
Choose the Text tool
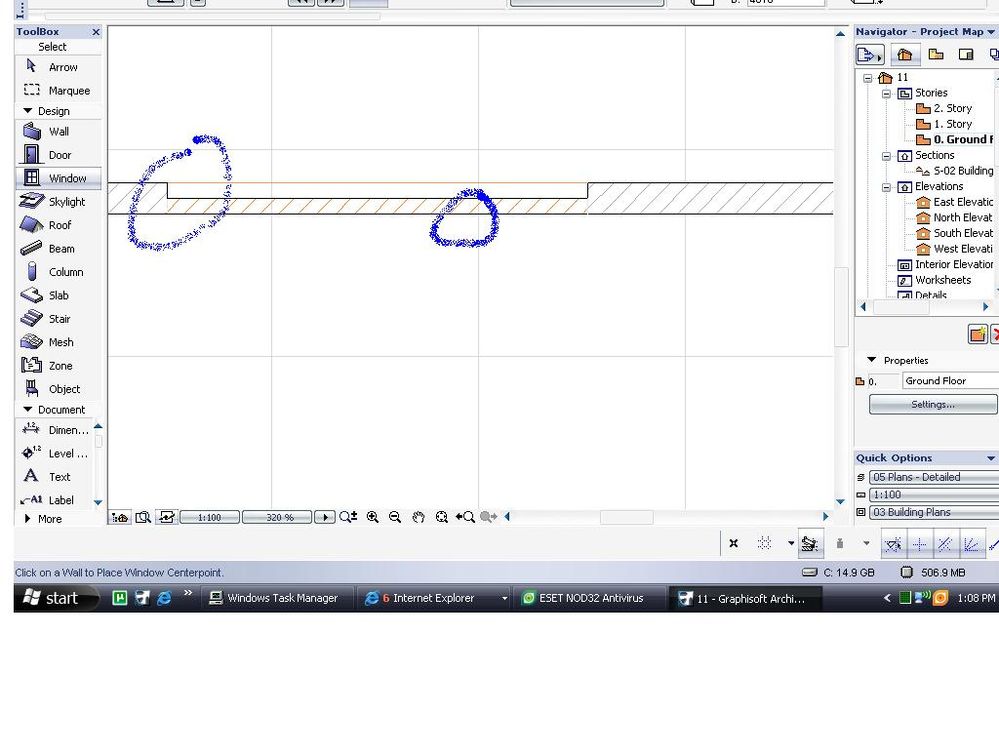tap(54, 476)
